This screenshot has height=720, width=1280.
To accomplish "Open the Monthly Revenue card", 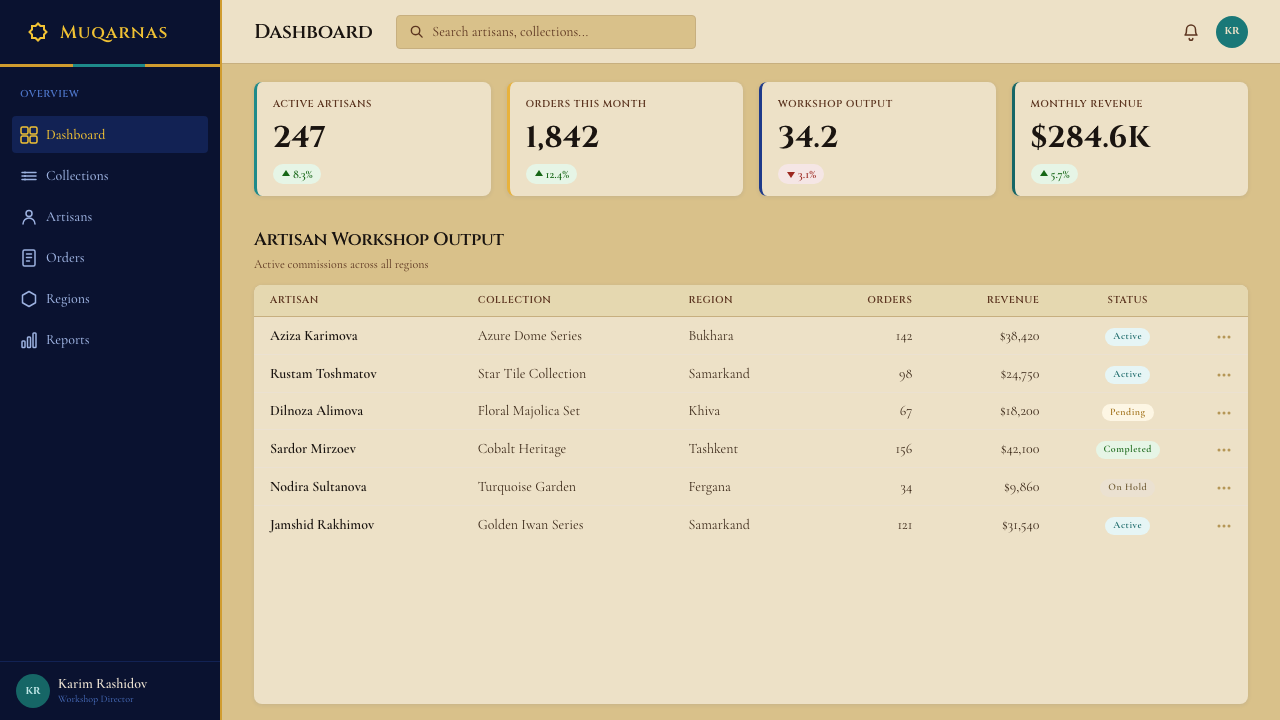I will (1130, 139).
